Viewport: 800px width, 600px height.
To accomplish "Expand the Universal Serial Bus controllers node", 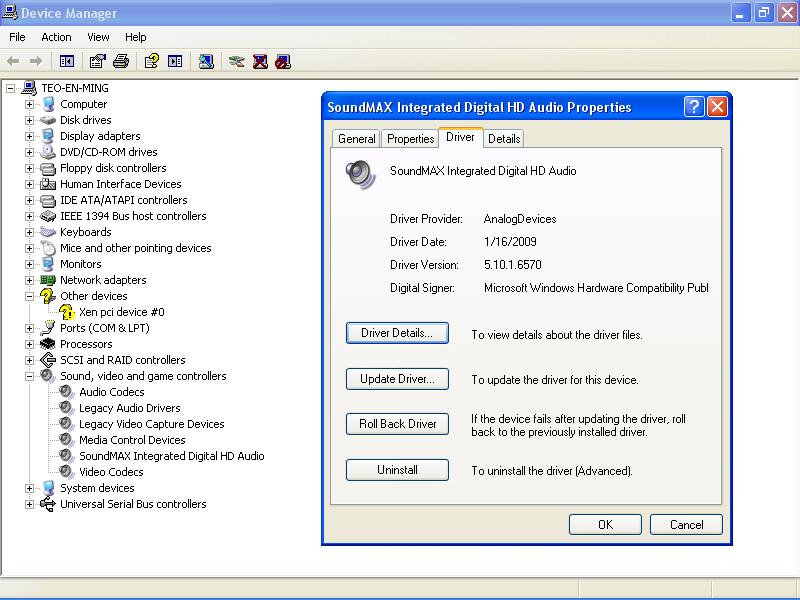I will 30,504.
